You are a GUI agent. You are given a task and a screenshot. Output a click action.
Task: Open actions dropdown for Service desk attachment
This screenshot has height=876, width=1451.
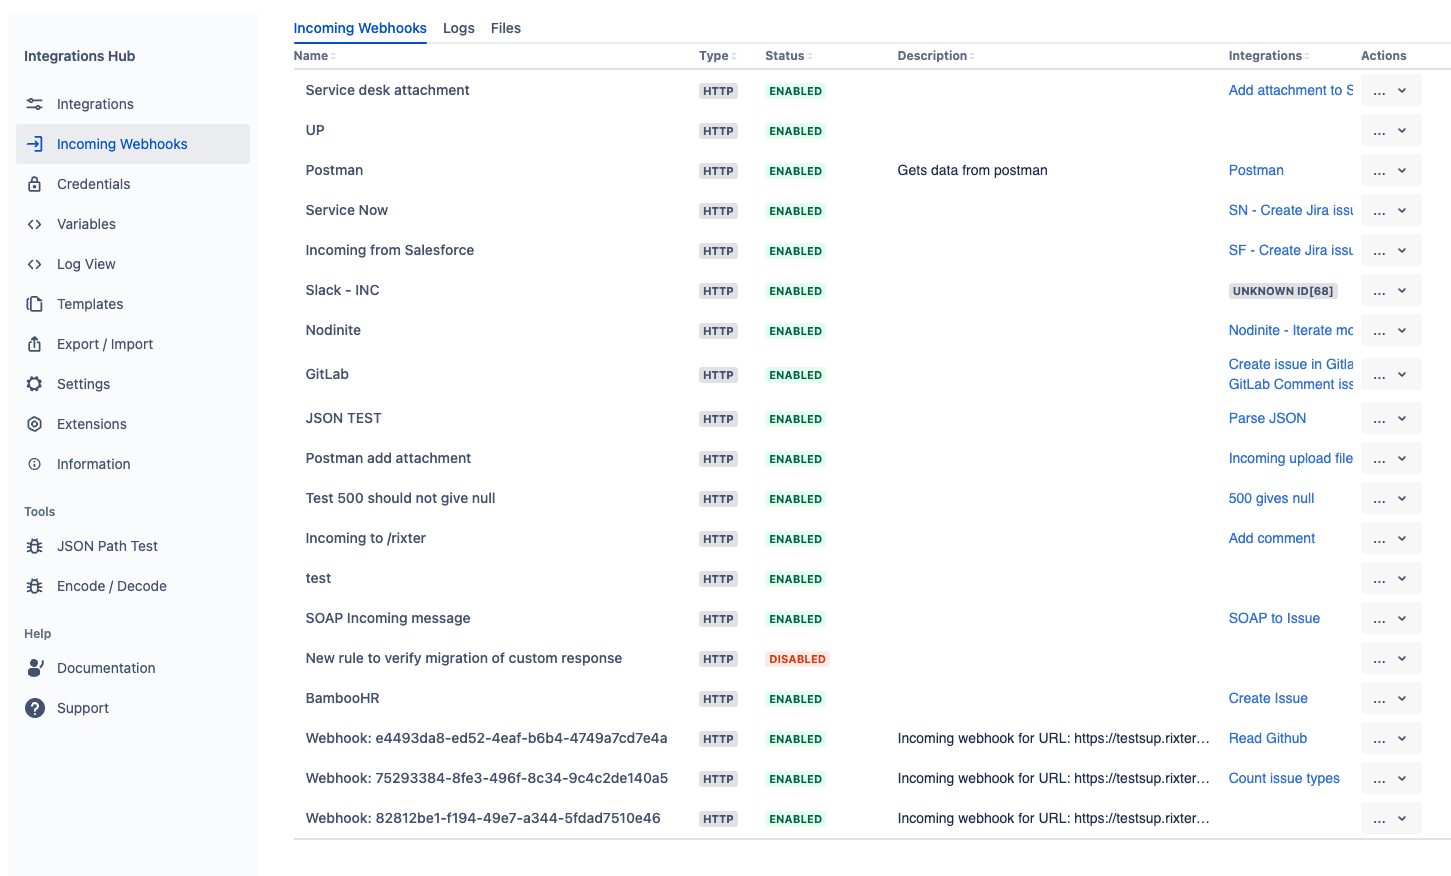[1391, 90]
